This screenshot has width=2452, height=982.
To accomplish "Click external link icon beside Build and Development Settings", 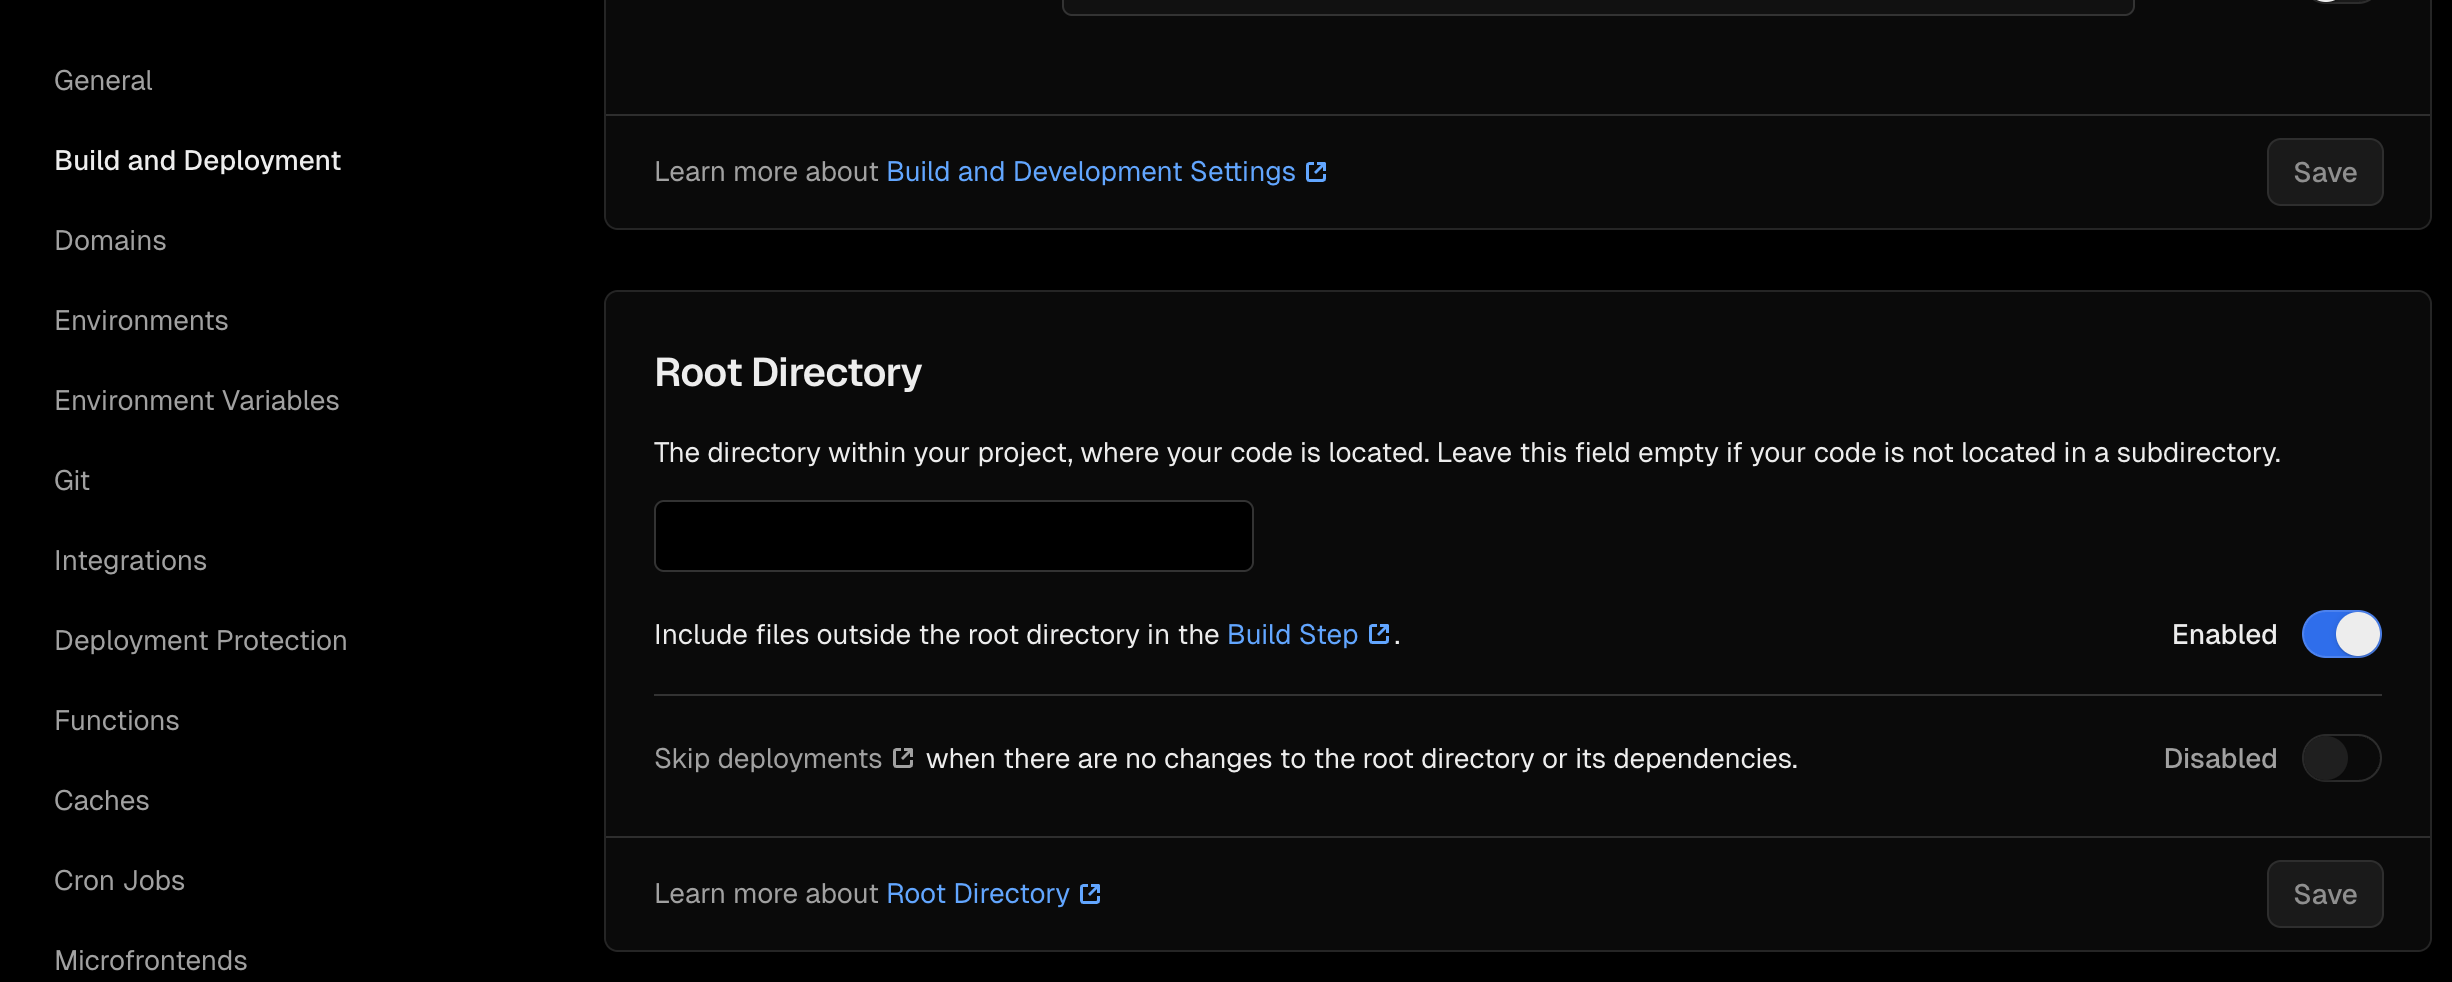I will [x=1316, y=172].
